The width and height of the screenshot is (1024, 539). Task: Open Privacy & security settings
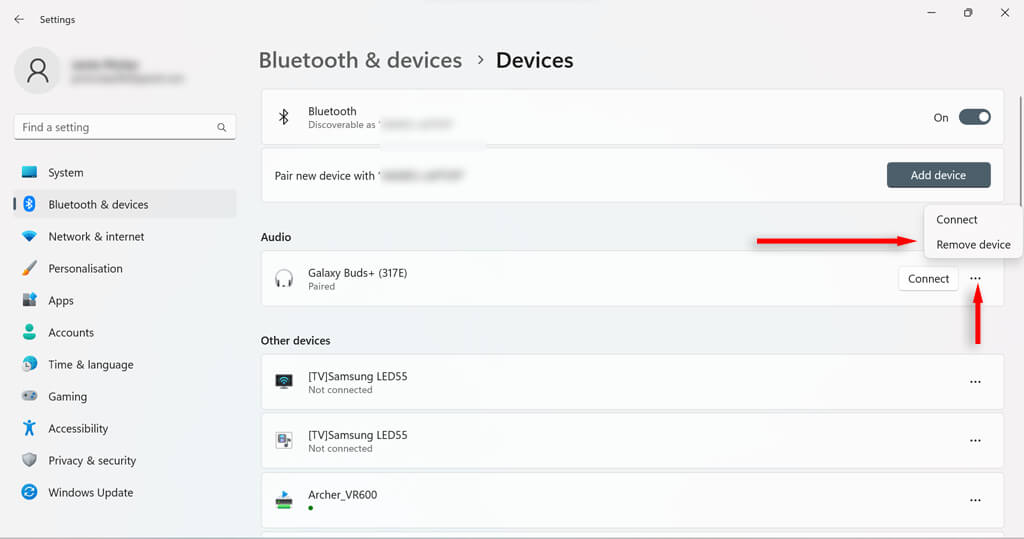click(x=92, y=460)
